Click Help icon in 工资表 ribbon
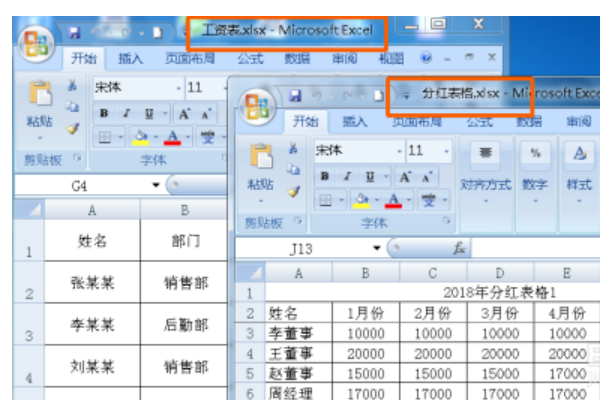 [426, 58]
